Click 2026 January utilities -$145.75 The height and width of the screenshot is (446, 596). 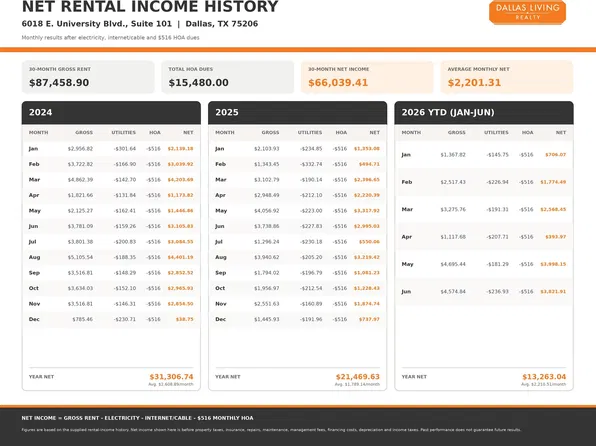pyautogui.click(x=497, y=155)
